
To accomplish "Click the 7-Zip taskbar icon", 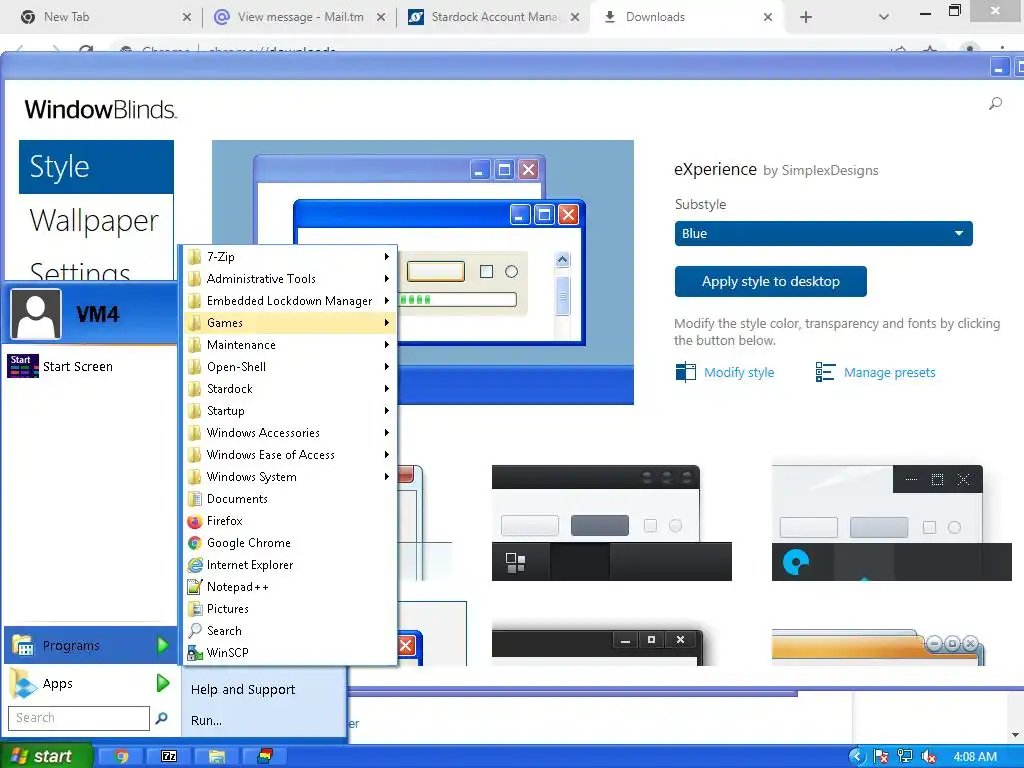I will click(168, 756).
